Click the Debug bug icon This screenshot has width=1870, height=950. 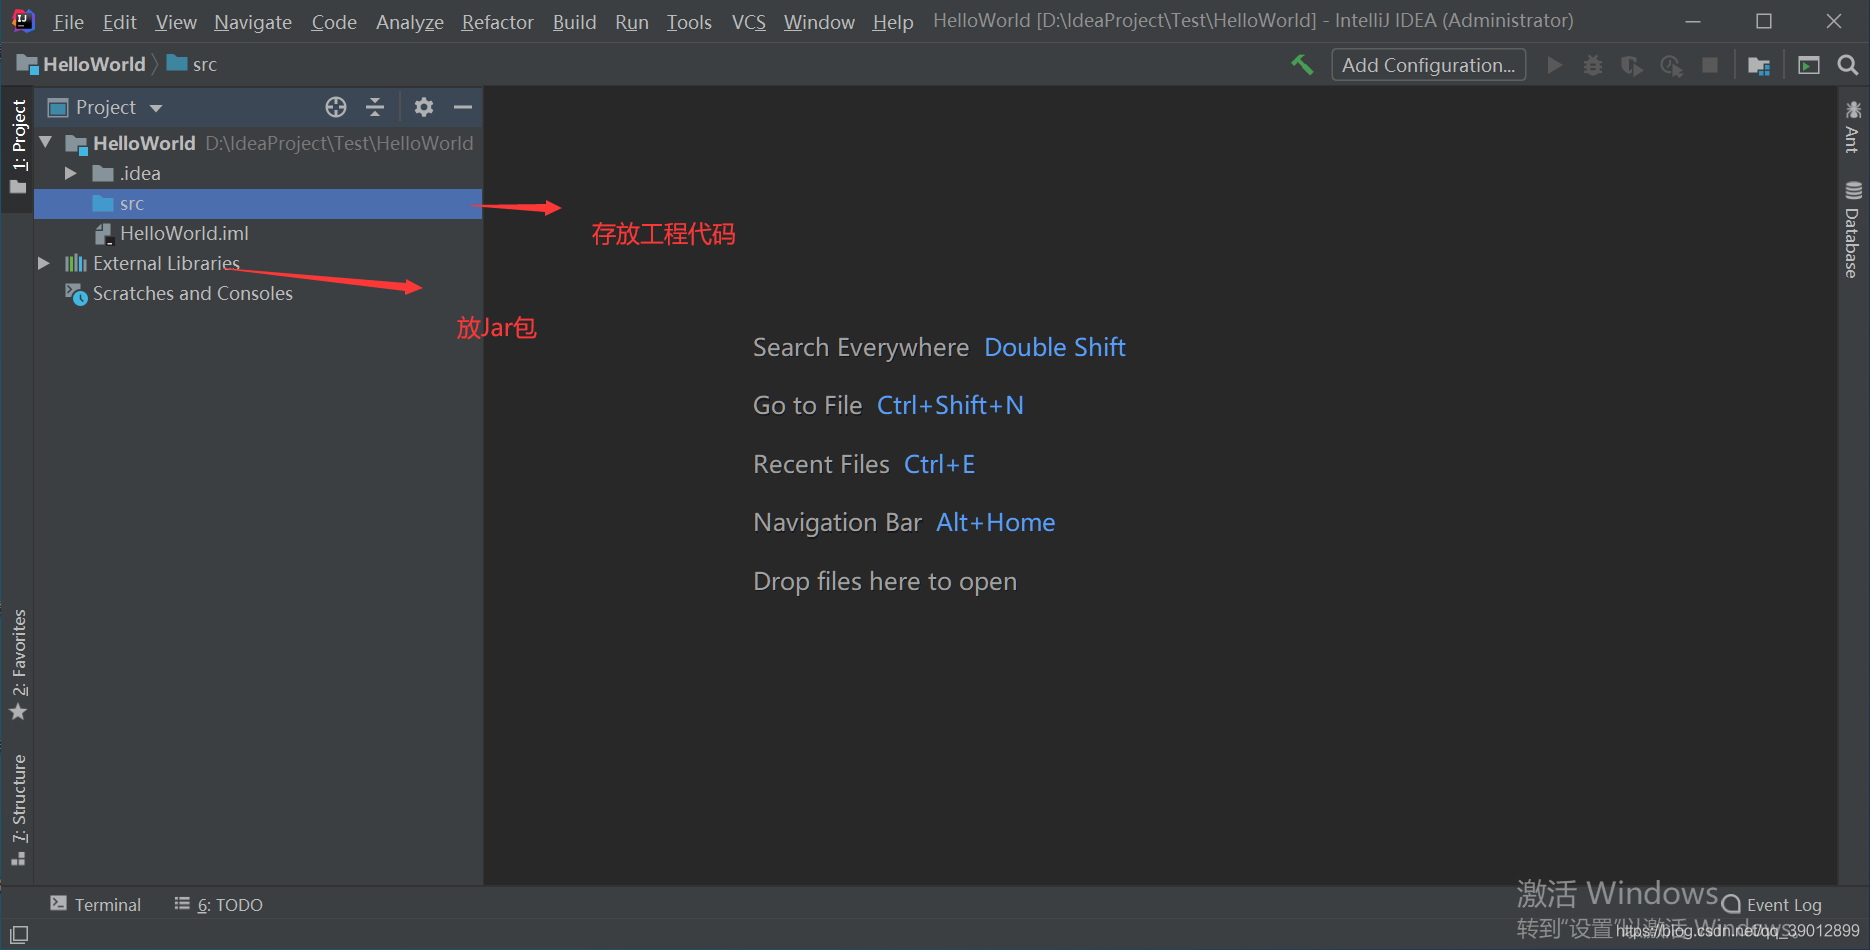coord(1593,65)
